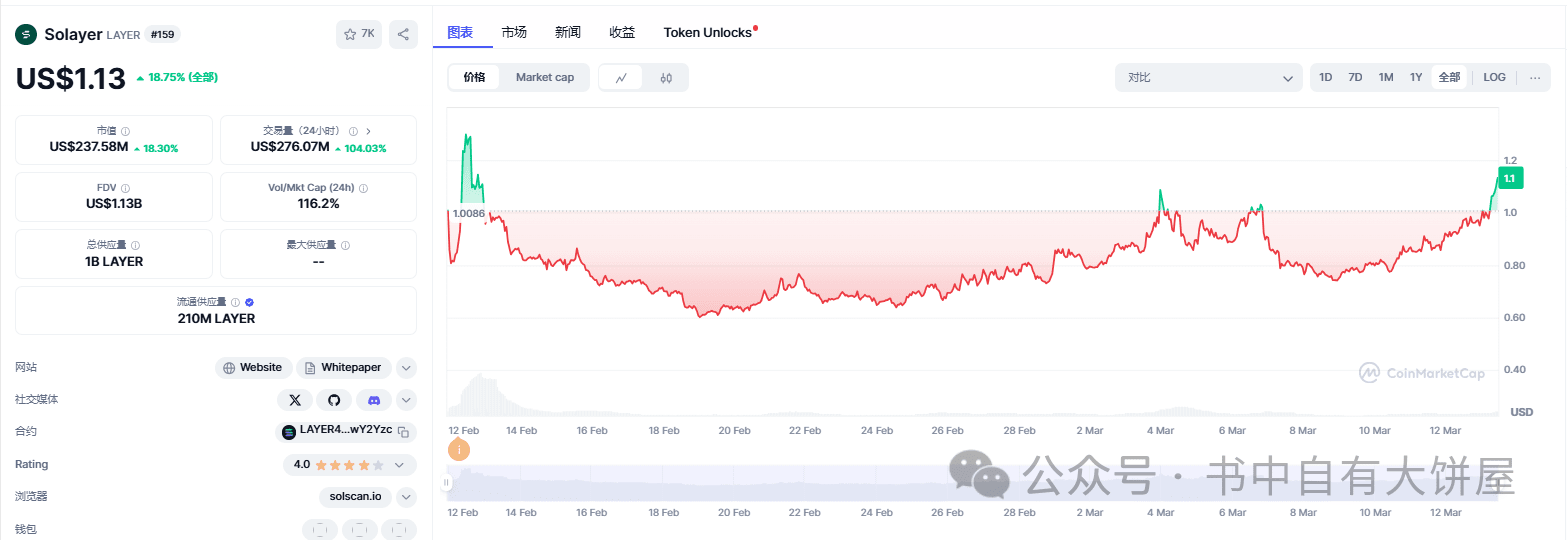Expand the explorer dropdown next to solscan.io
Image resolution: width=1567 pixels, height=540 pixels.
pyautogui.click(x=406, y=497)
